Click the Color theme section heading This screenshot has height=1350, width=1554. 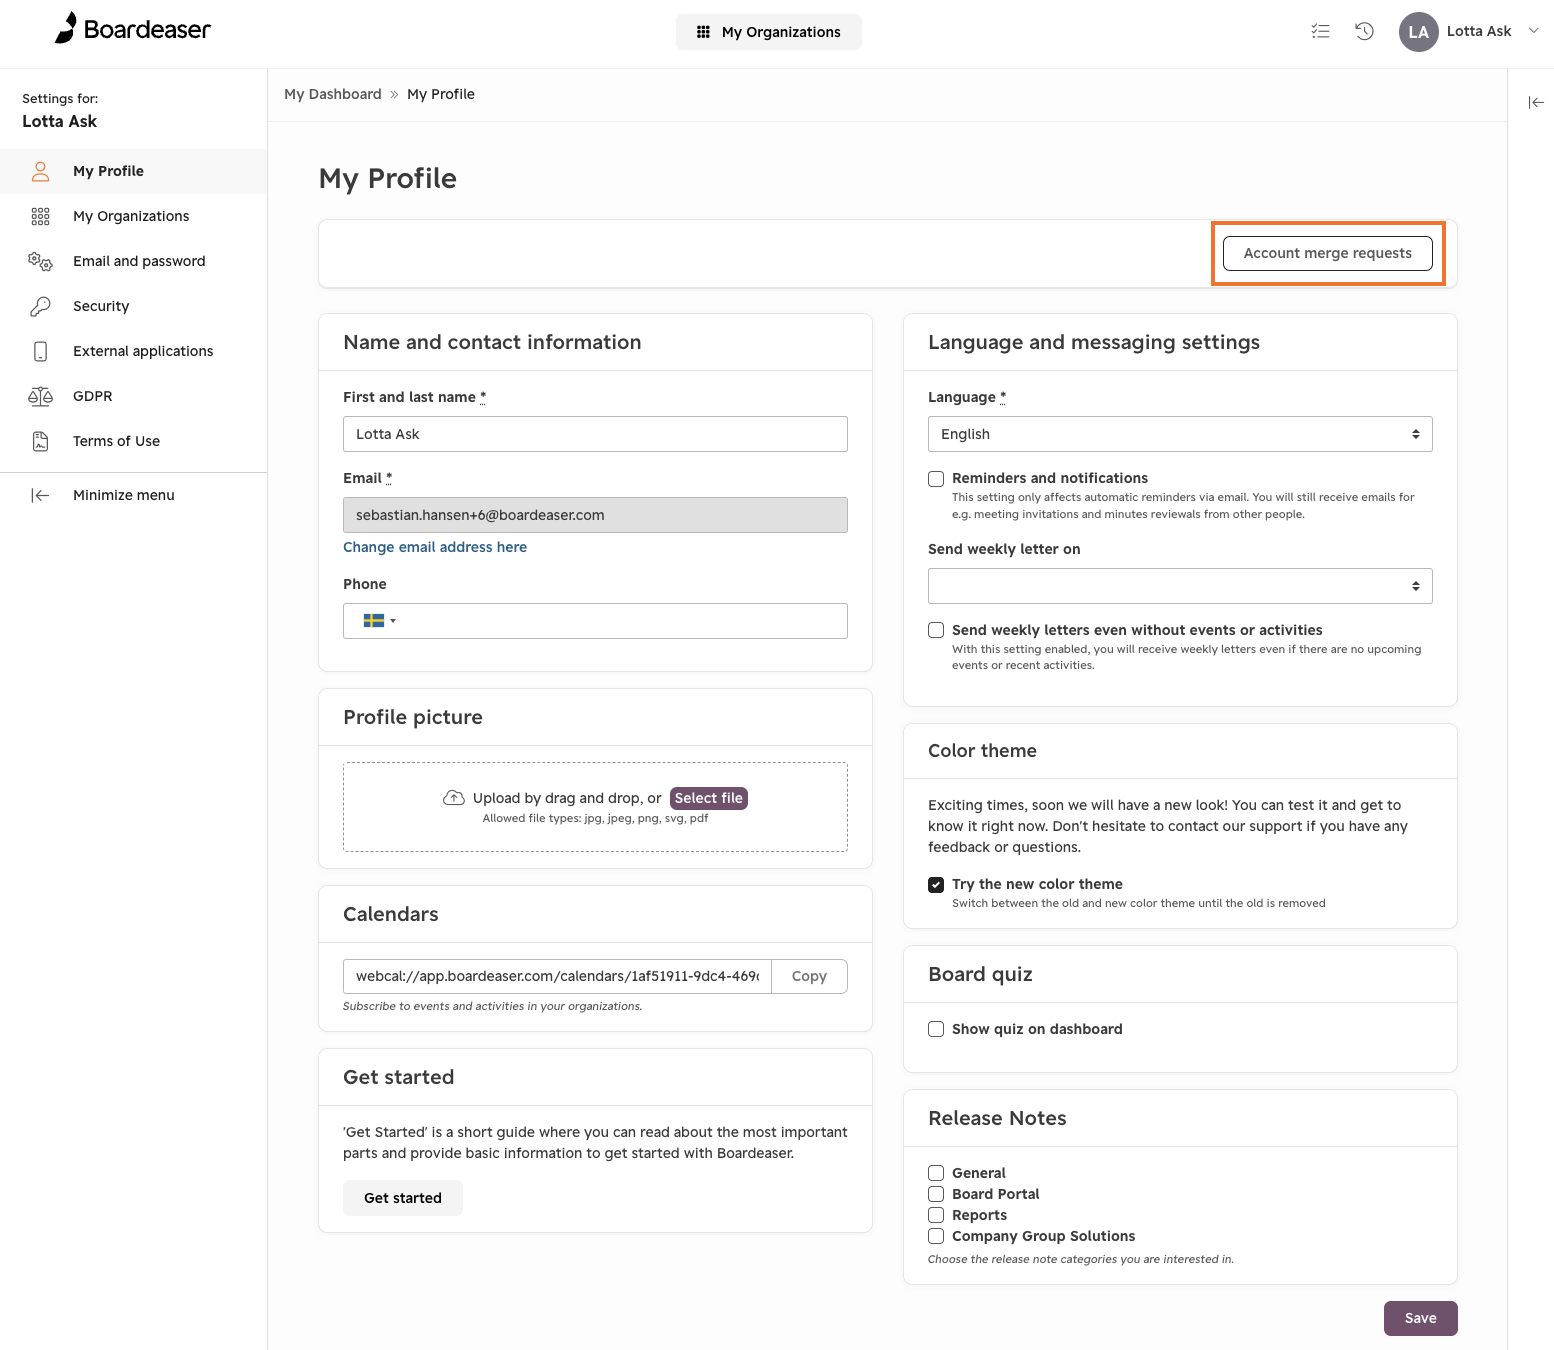[982, 751]
